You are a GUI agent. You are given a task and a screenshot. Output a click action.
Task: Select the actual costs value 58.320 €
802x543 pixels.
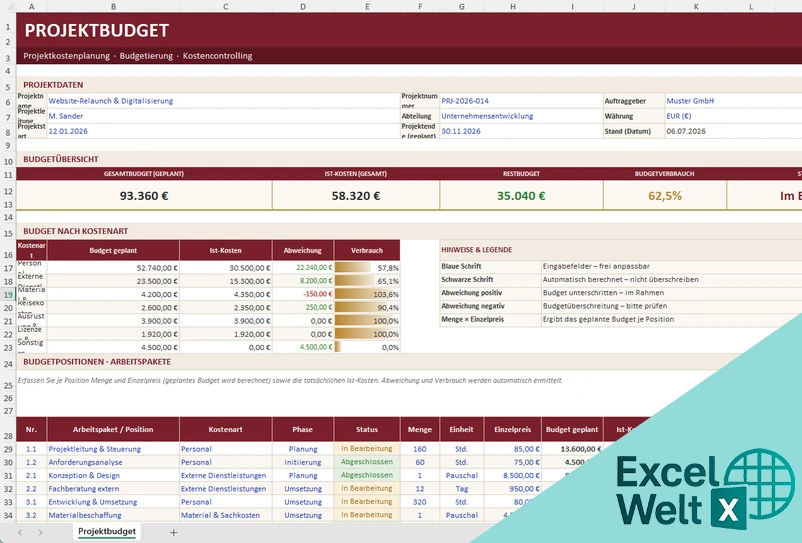pos(355,195)
